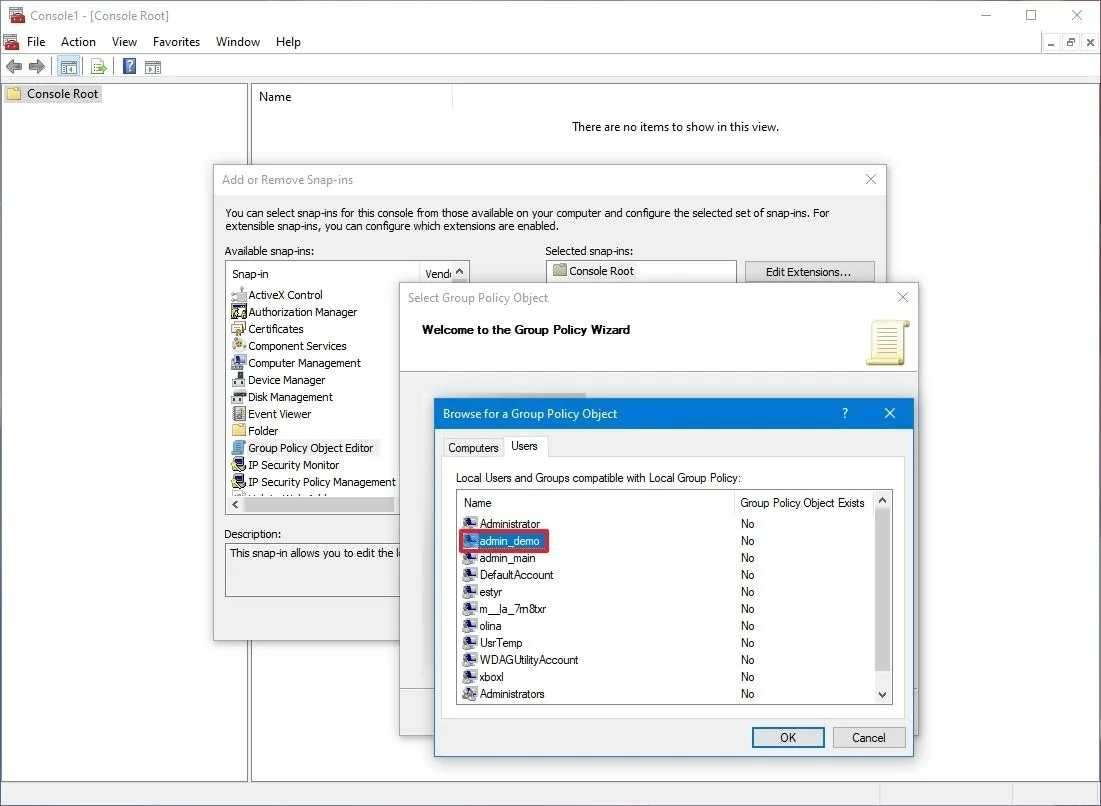Open the Help toolbar icon

point(130,67)
